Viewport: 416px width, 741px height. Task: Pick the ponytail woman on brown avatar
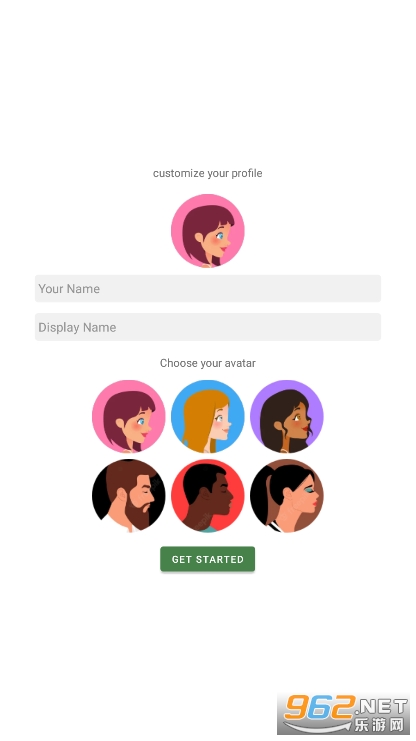[286, 496]
